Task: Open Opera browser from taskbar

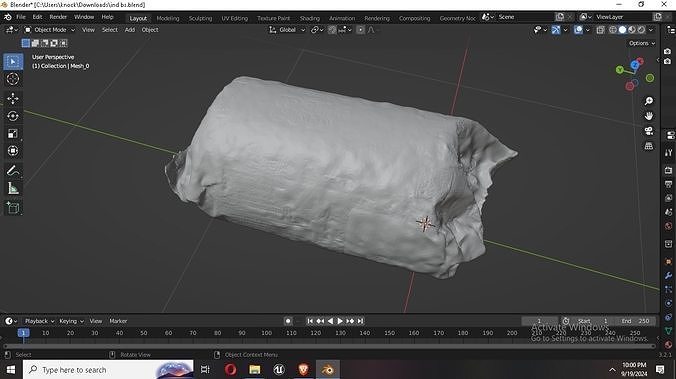Action: pyautogui.click(x=230, y=370)
